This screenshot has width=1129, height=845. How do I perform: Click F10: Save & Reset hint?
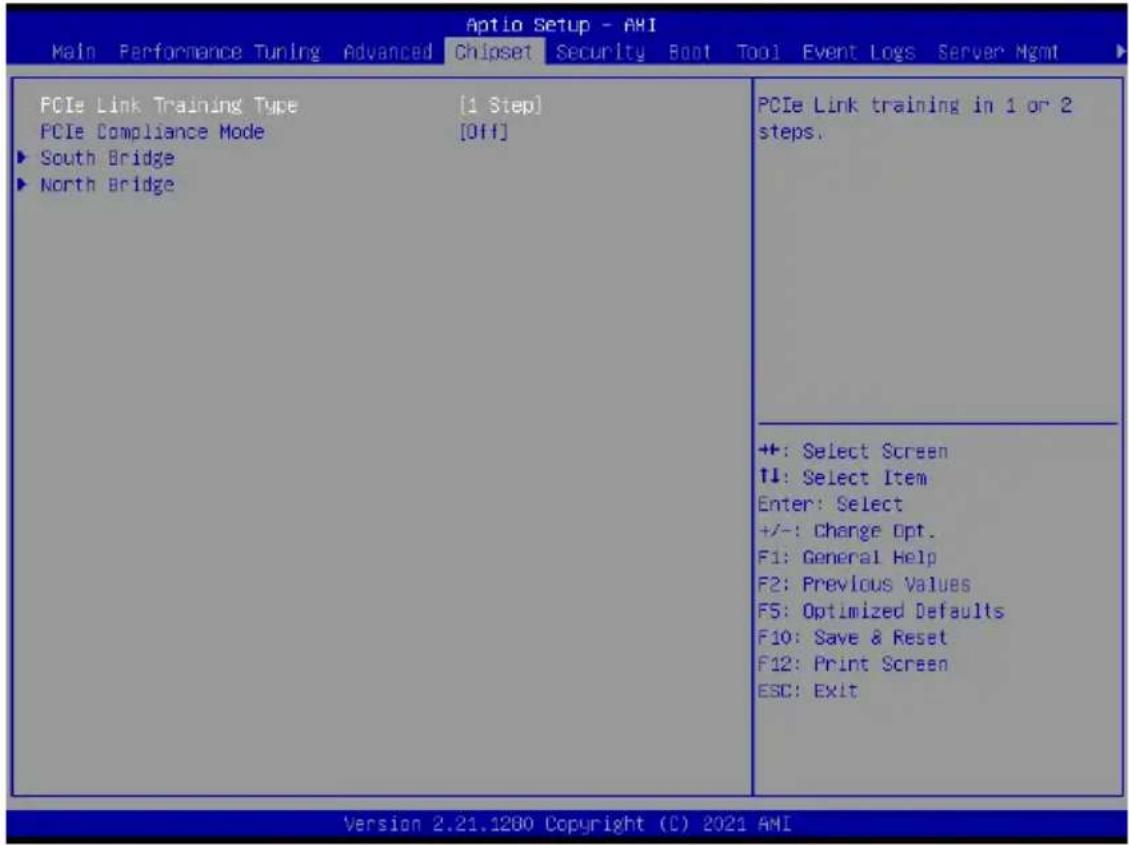[x=853, y=638]
